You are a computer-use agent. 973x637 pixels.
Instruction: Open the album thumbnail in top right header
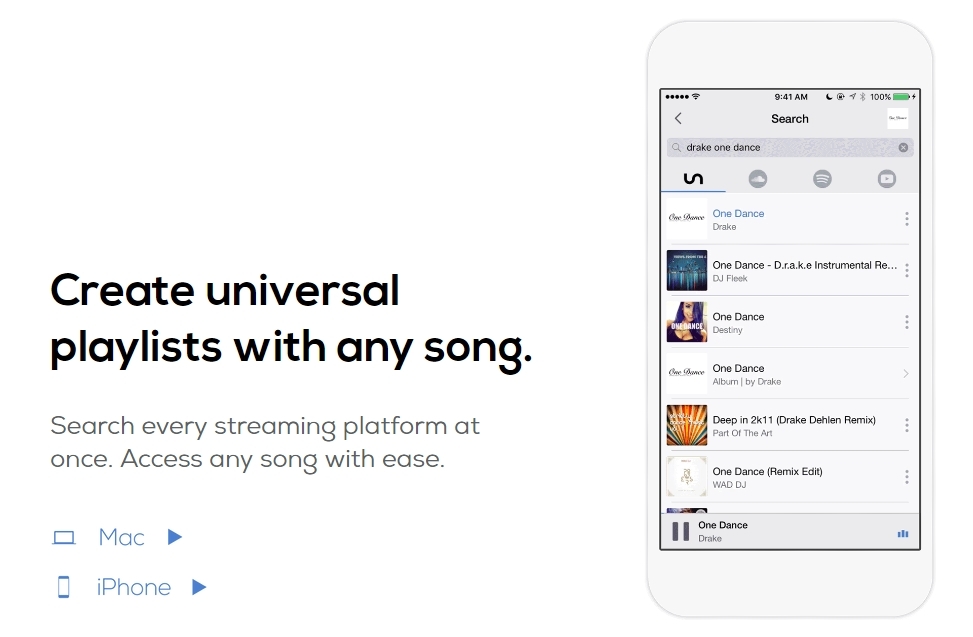897,118
